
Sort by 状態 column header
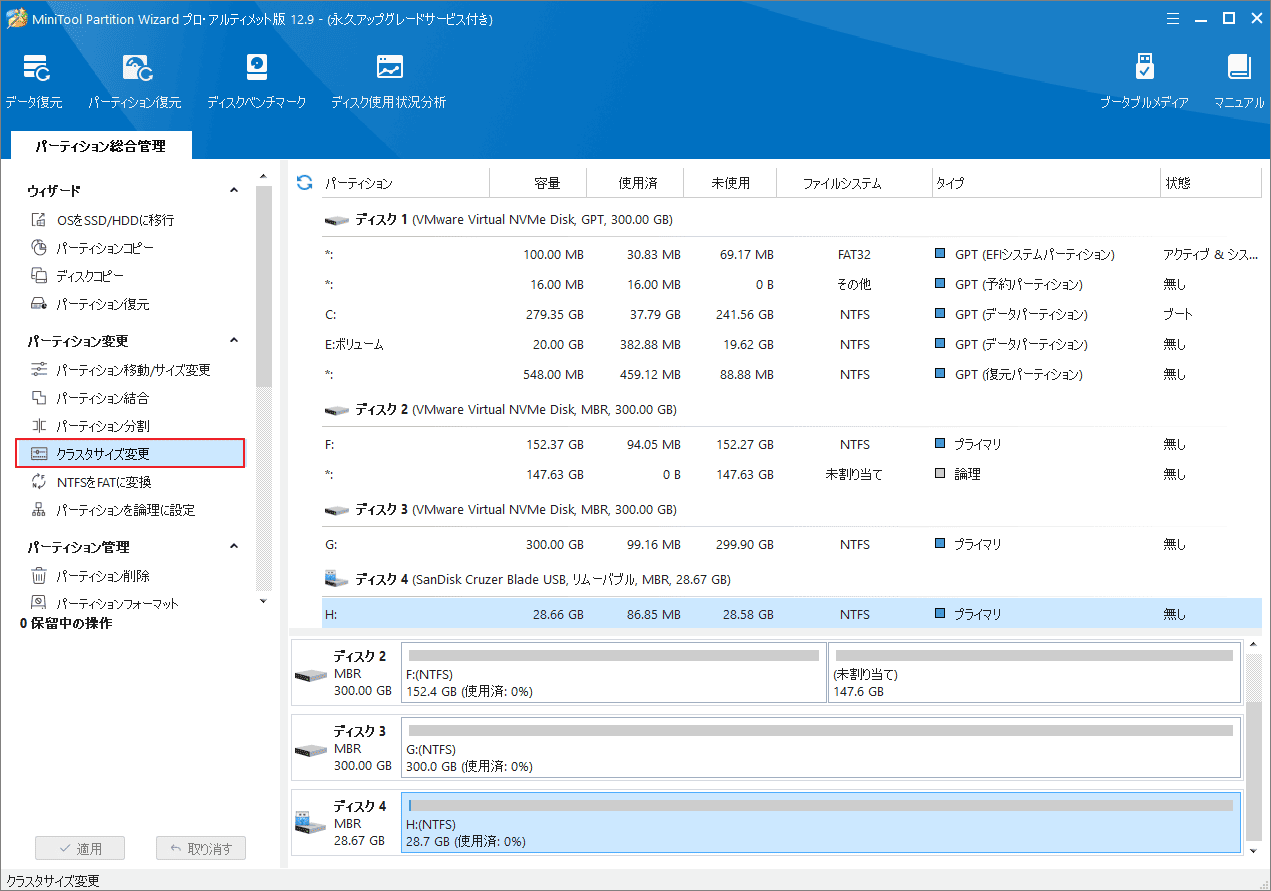[1211, 183]
